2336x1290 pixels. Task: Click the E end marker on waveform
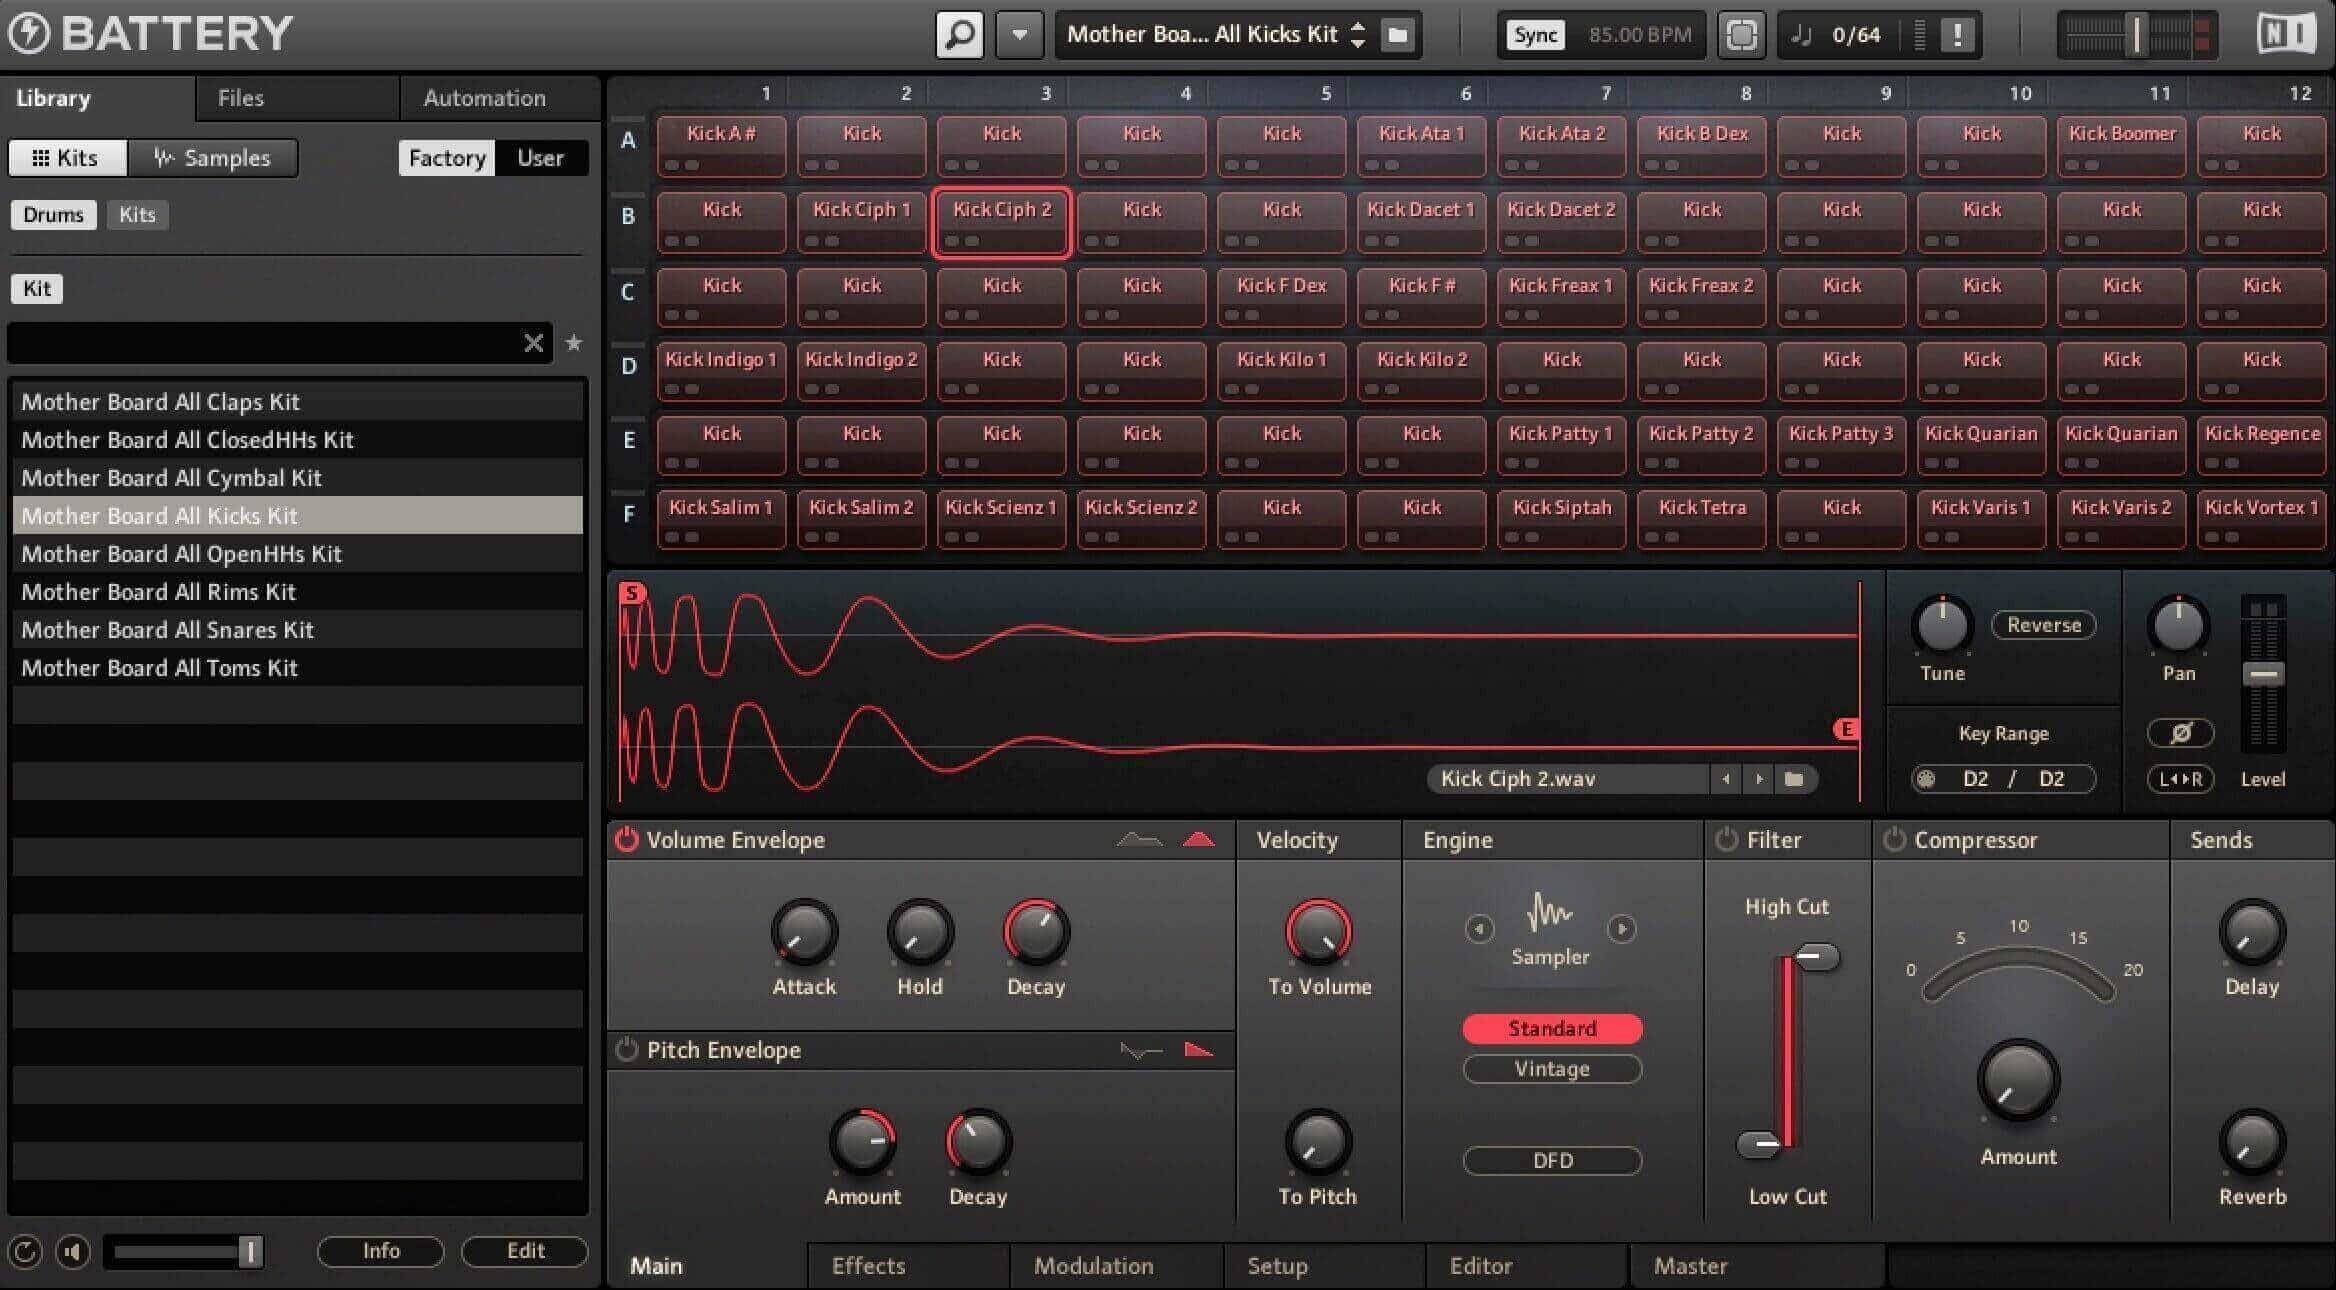pyautogui.click(x=1846, y=730)
